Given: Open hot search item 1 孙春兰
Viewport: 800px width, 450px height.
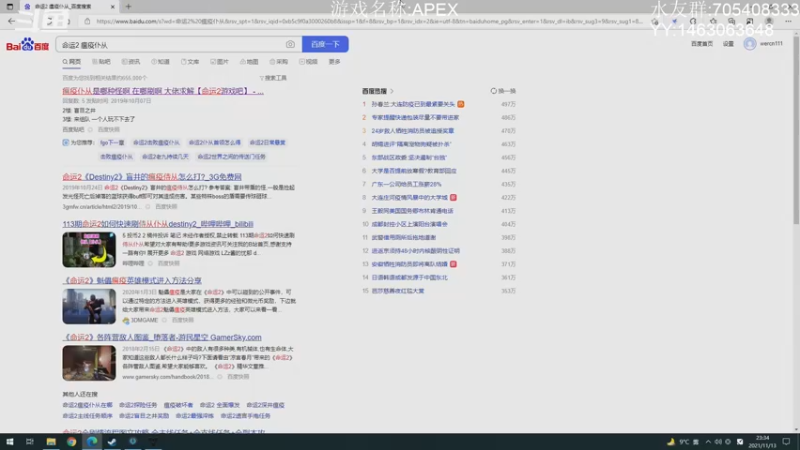Looking at the screenshot, I should click(413, 104).
